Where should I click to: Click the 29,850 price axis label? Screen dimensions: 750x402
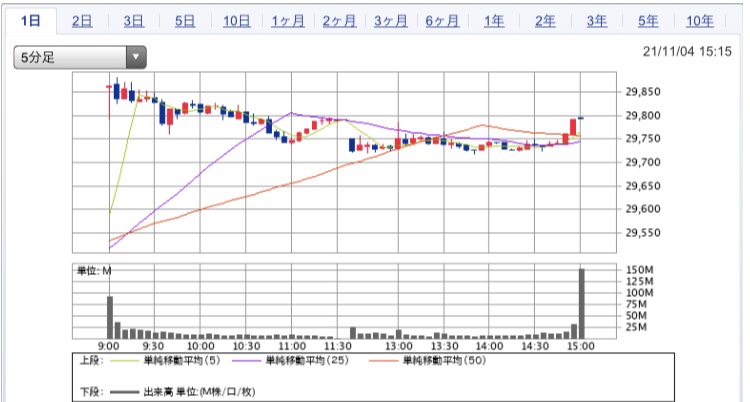(643, 92)
